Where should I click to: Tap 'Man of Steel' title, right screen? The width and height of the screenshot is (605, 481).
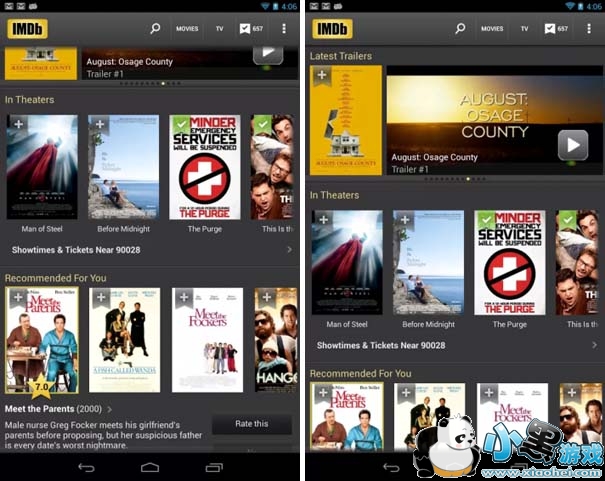pos(347,324)
